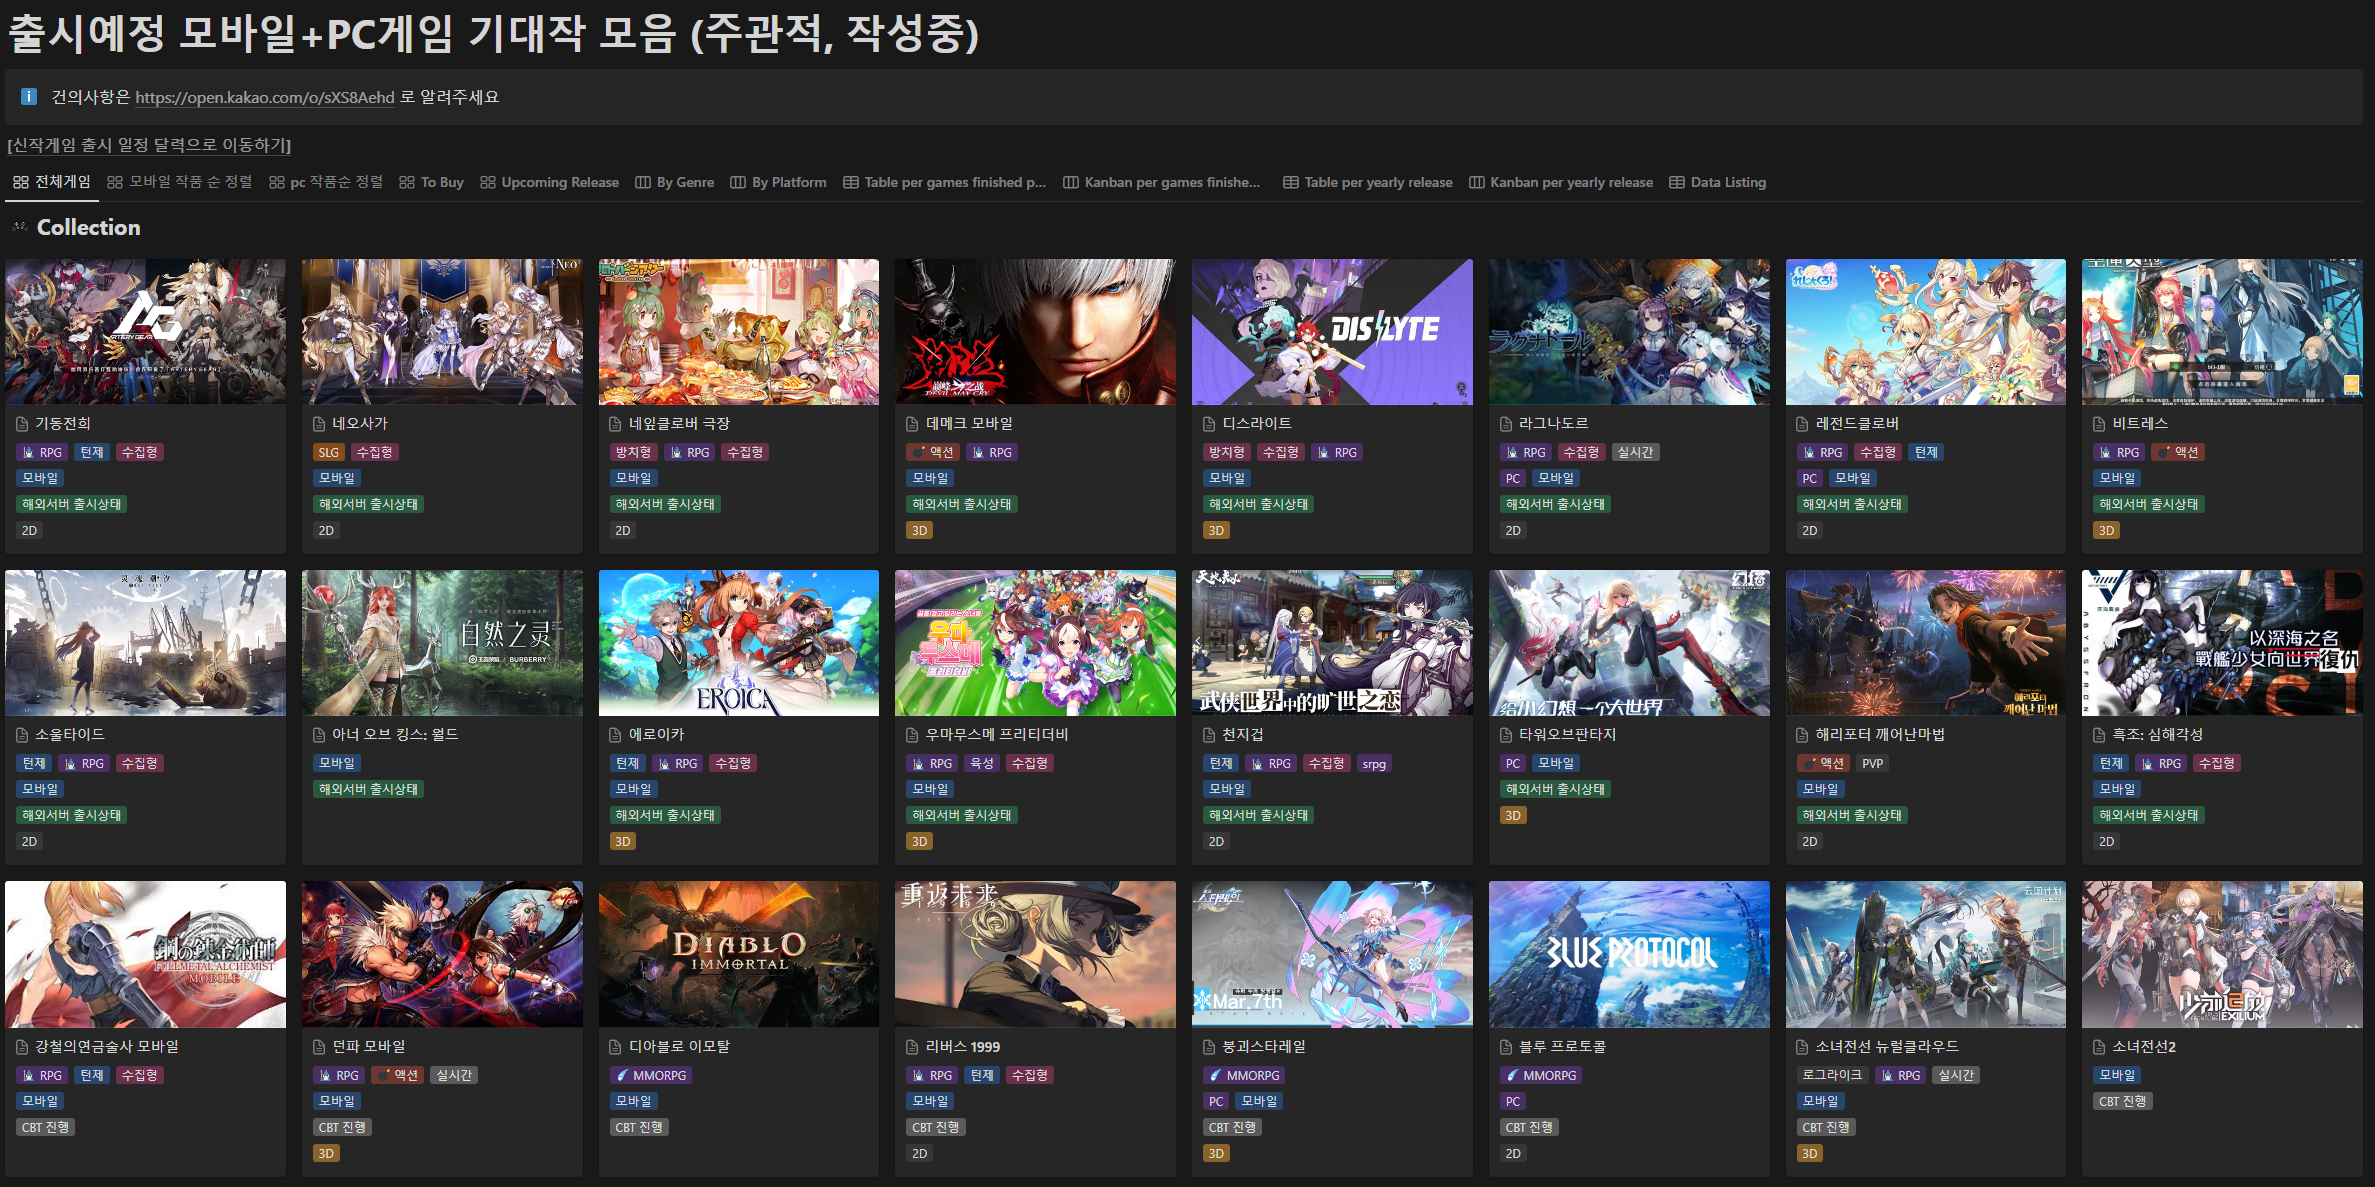The width and height of the screenshot is (2375, 1187).
Task: Click the page icon beside 던파 모바일
Action: 319,1047
